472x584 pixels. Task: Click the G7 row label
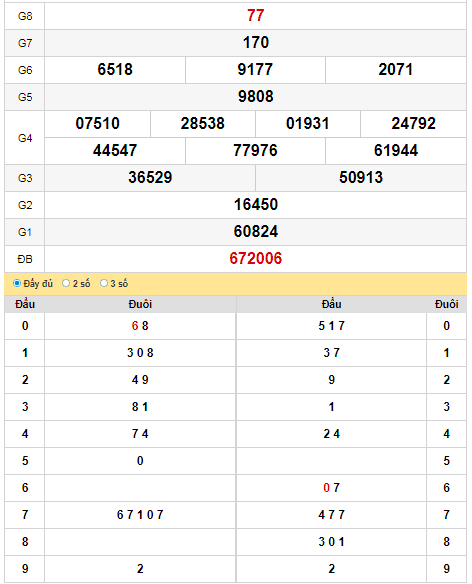pyautogui.click(x=25, y=43)
